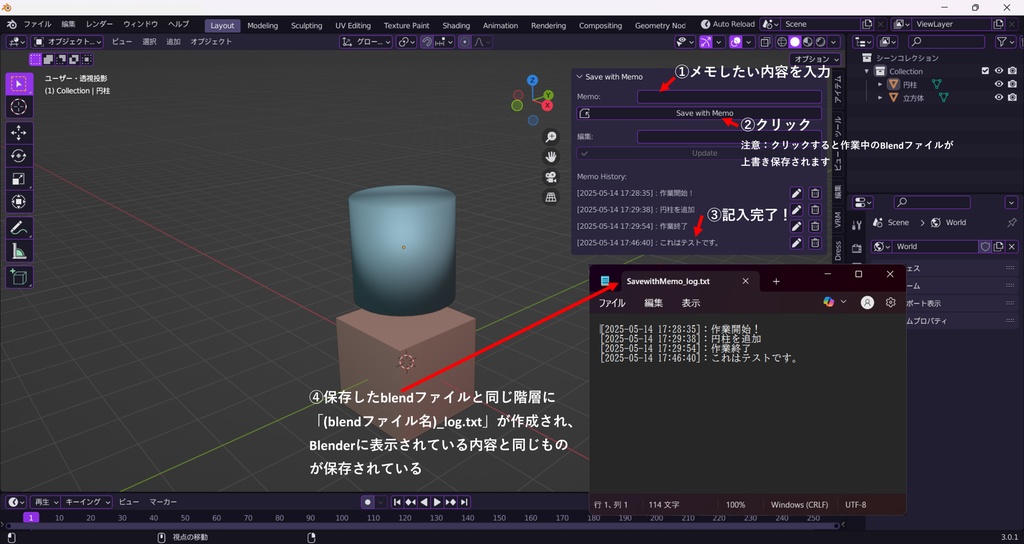Select the Annotate pencil tool
The image size is (1024, 544).
(x=19, y=228)
